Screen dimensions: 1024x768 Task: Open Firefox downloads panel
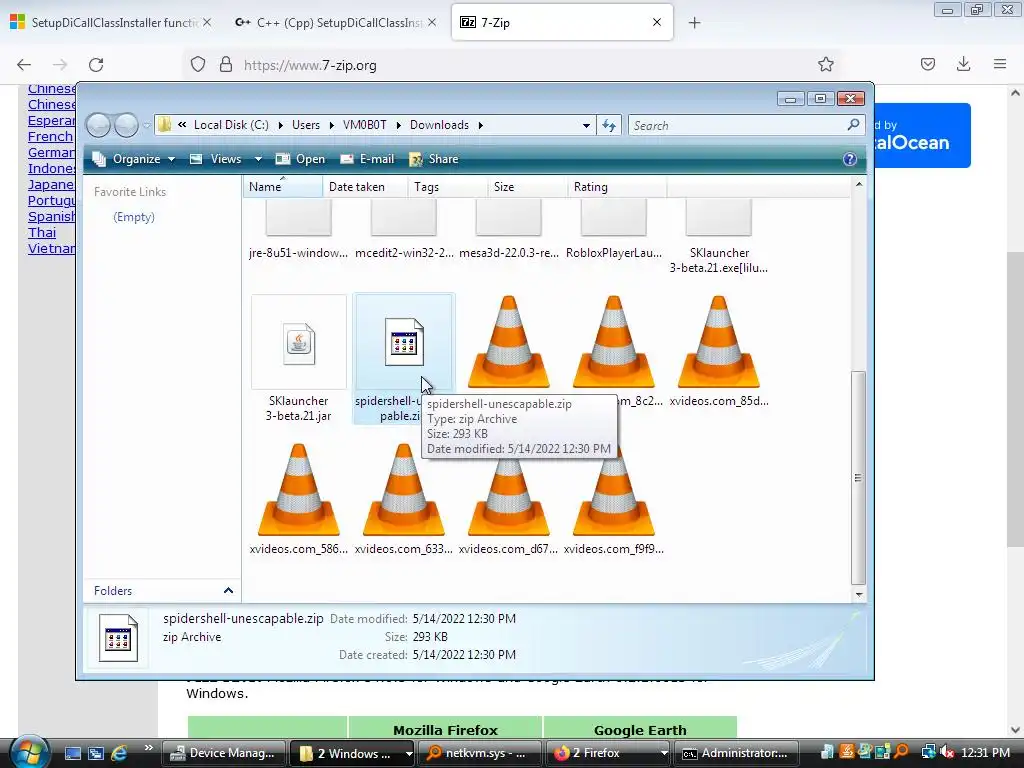(x=963, y=64)
